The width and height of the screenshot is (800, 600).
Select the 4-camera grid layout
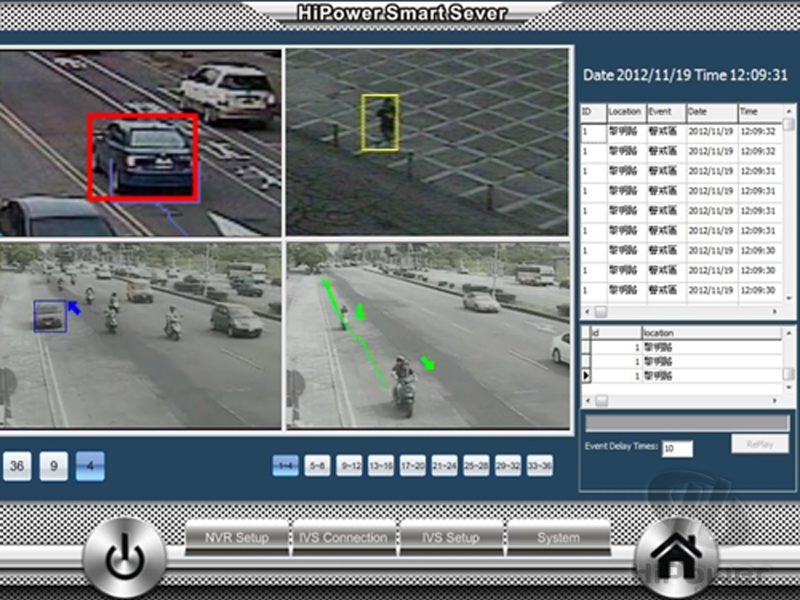pyautogui.click(x=90, y=466)
